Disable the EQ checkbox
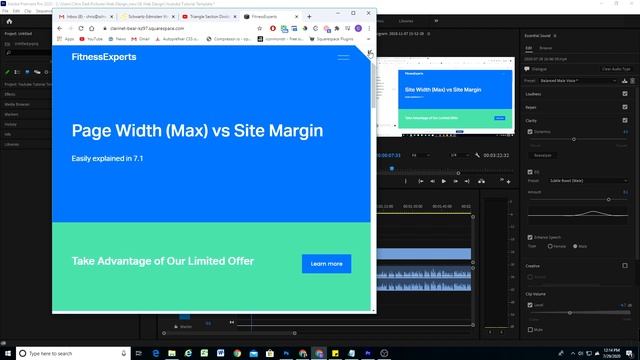The height and width of the screenshot is (360, 640). click(x=530, y=172)
